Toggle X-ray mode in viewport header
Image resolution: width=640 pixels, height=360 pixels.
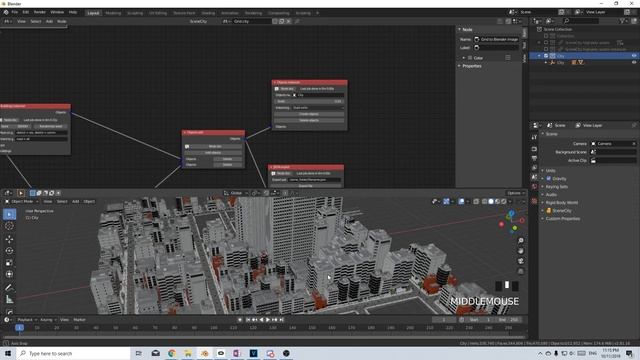coord(476,201)
